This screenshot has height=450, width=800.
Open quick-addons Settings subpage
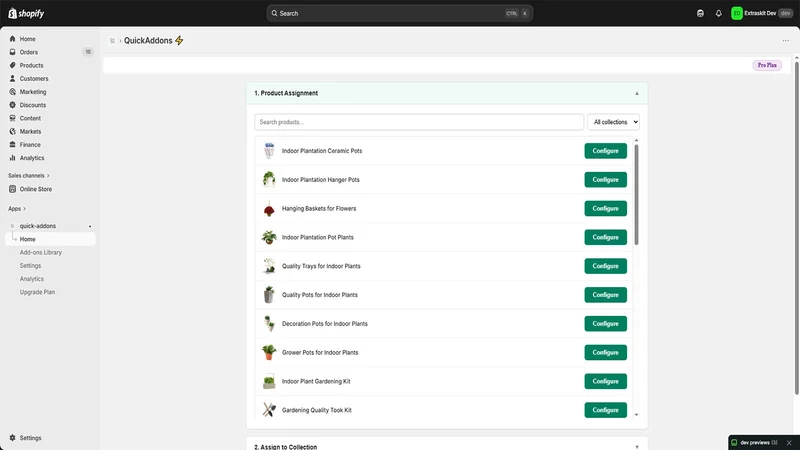[30, 266]
